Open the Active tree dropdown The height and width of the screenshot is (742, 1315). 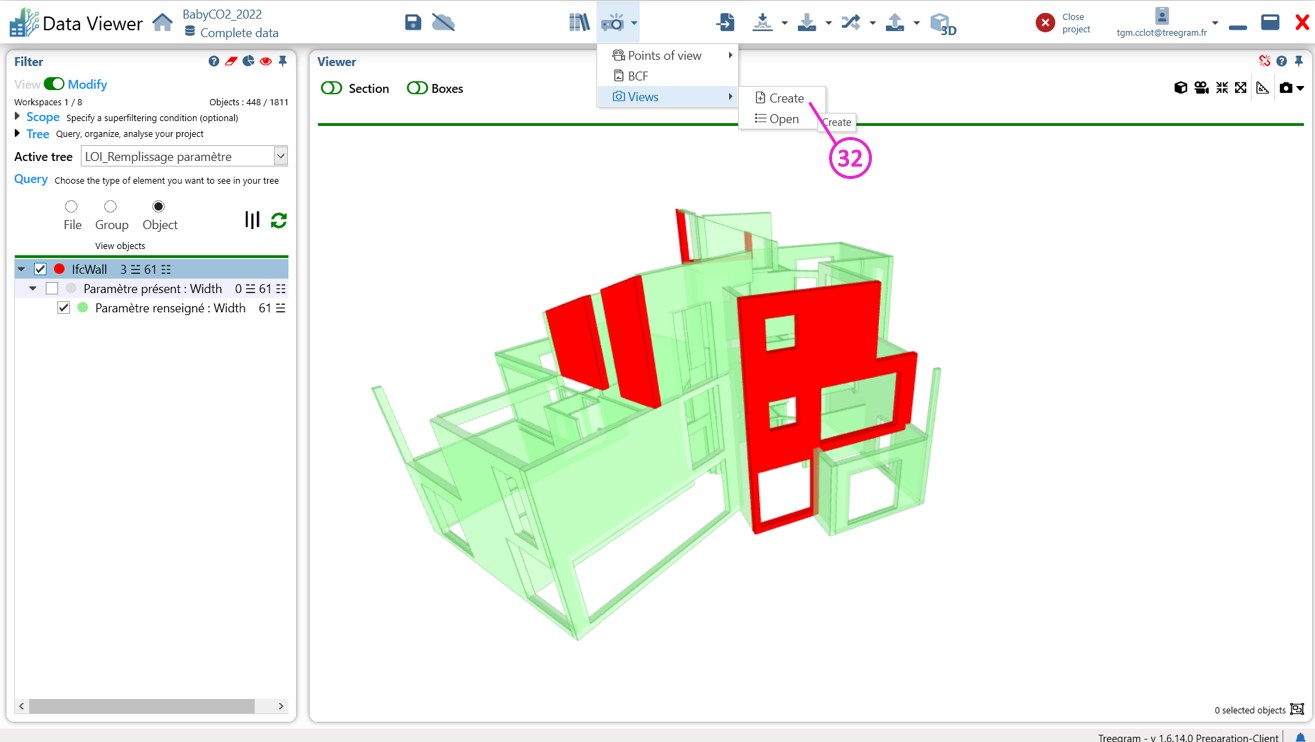tap(280, 157)
